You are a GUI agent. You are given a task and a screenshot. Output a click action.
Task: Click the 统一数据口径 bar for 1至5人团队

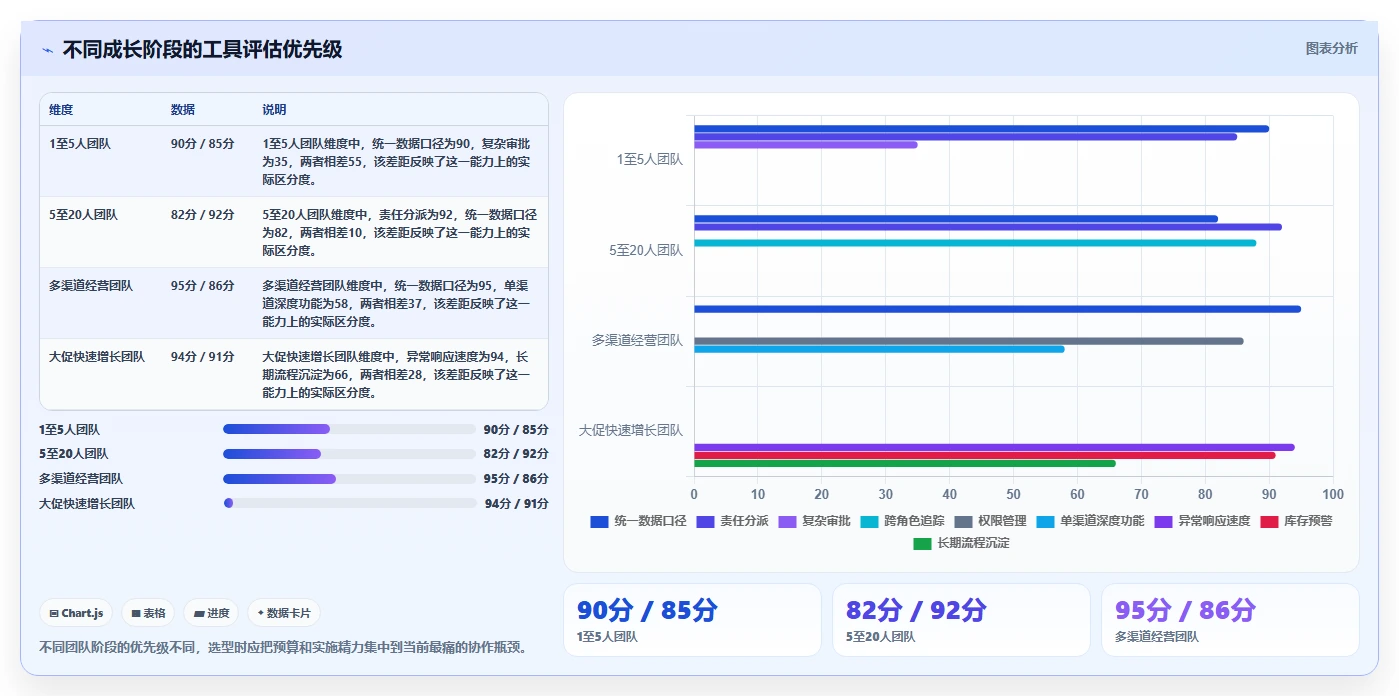[981, 128]
